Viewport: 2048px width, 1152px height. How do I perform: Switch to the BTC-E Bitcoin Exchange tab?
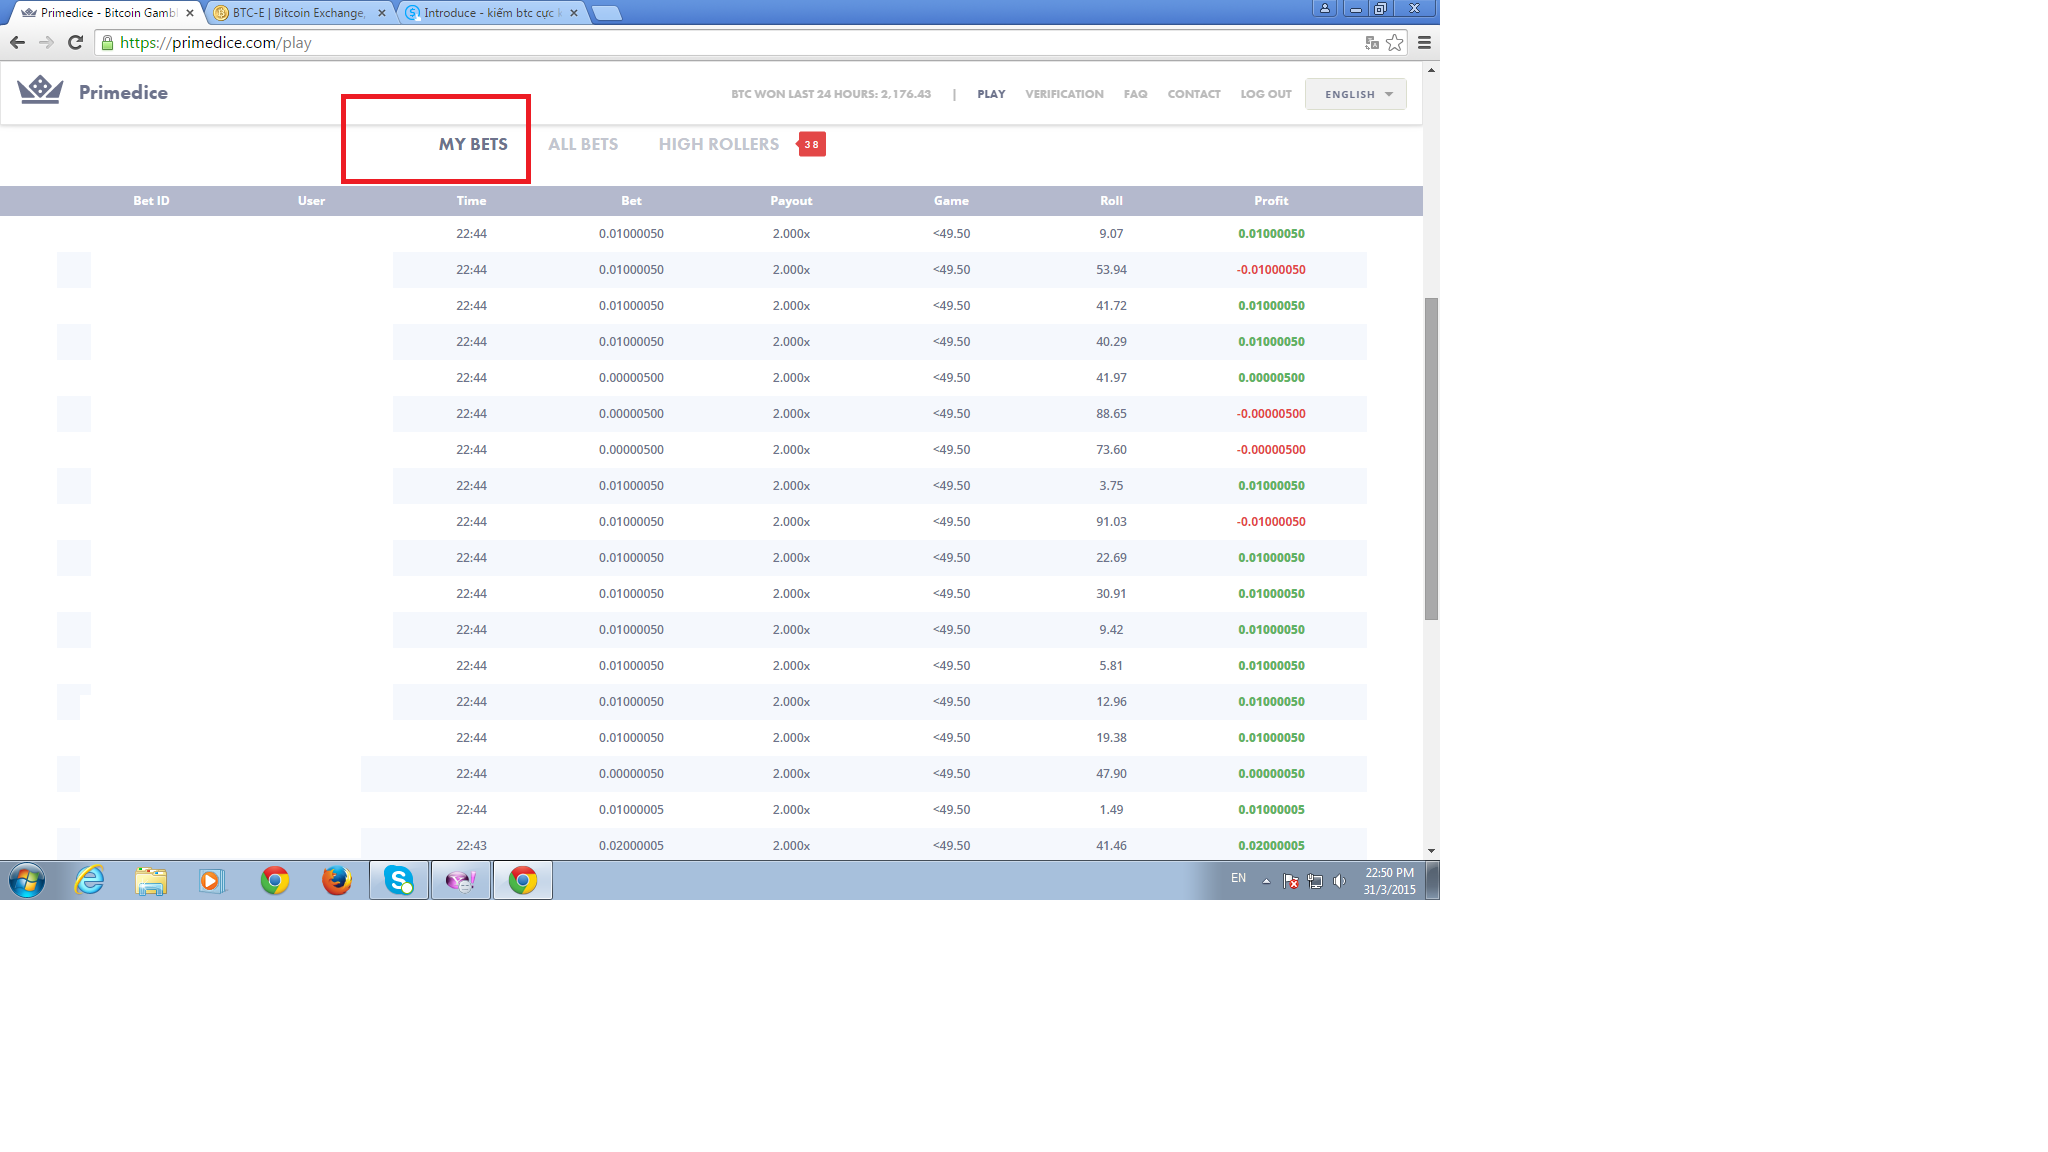pyautogui.click(x=298, y=13)
